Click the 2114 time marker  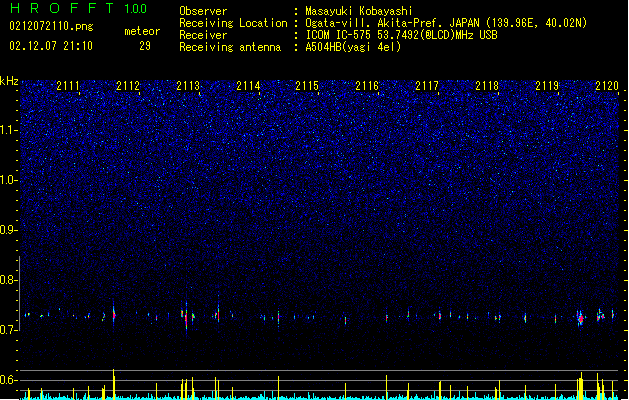point(248,86)
